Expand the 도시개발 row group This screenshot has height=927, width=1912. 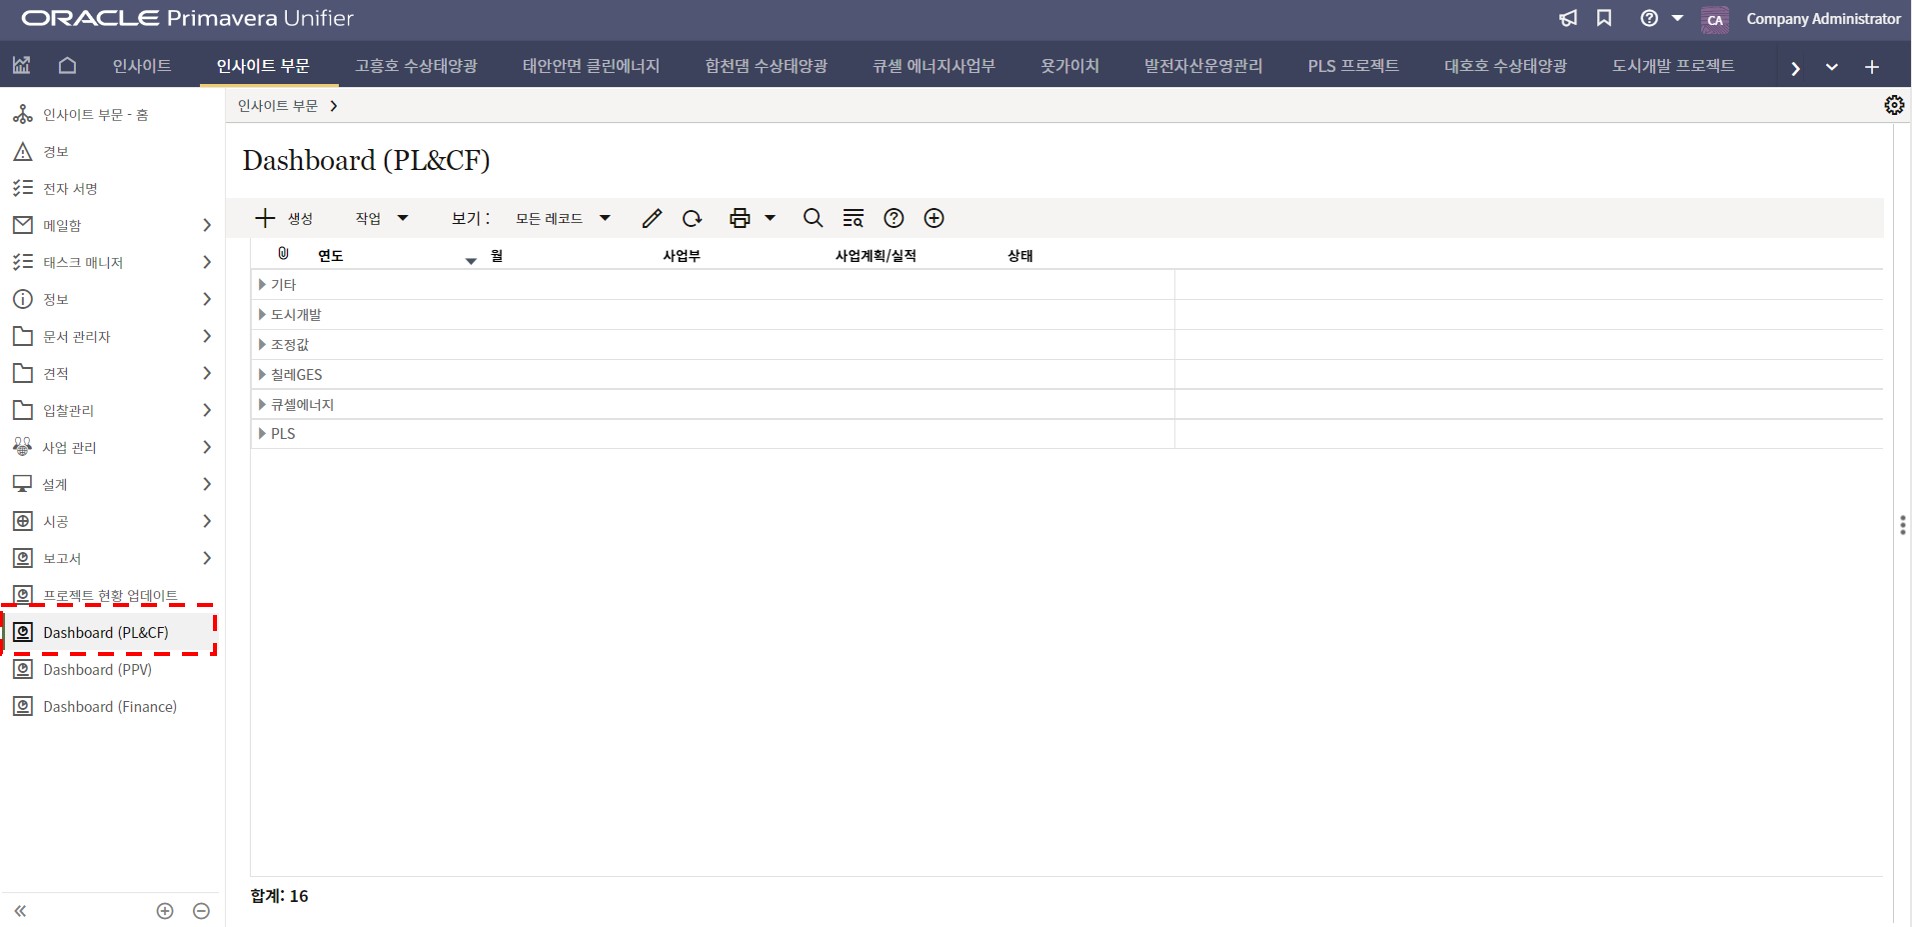click(262, 315)
